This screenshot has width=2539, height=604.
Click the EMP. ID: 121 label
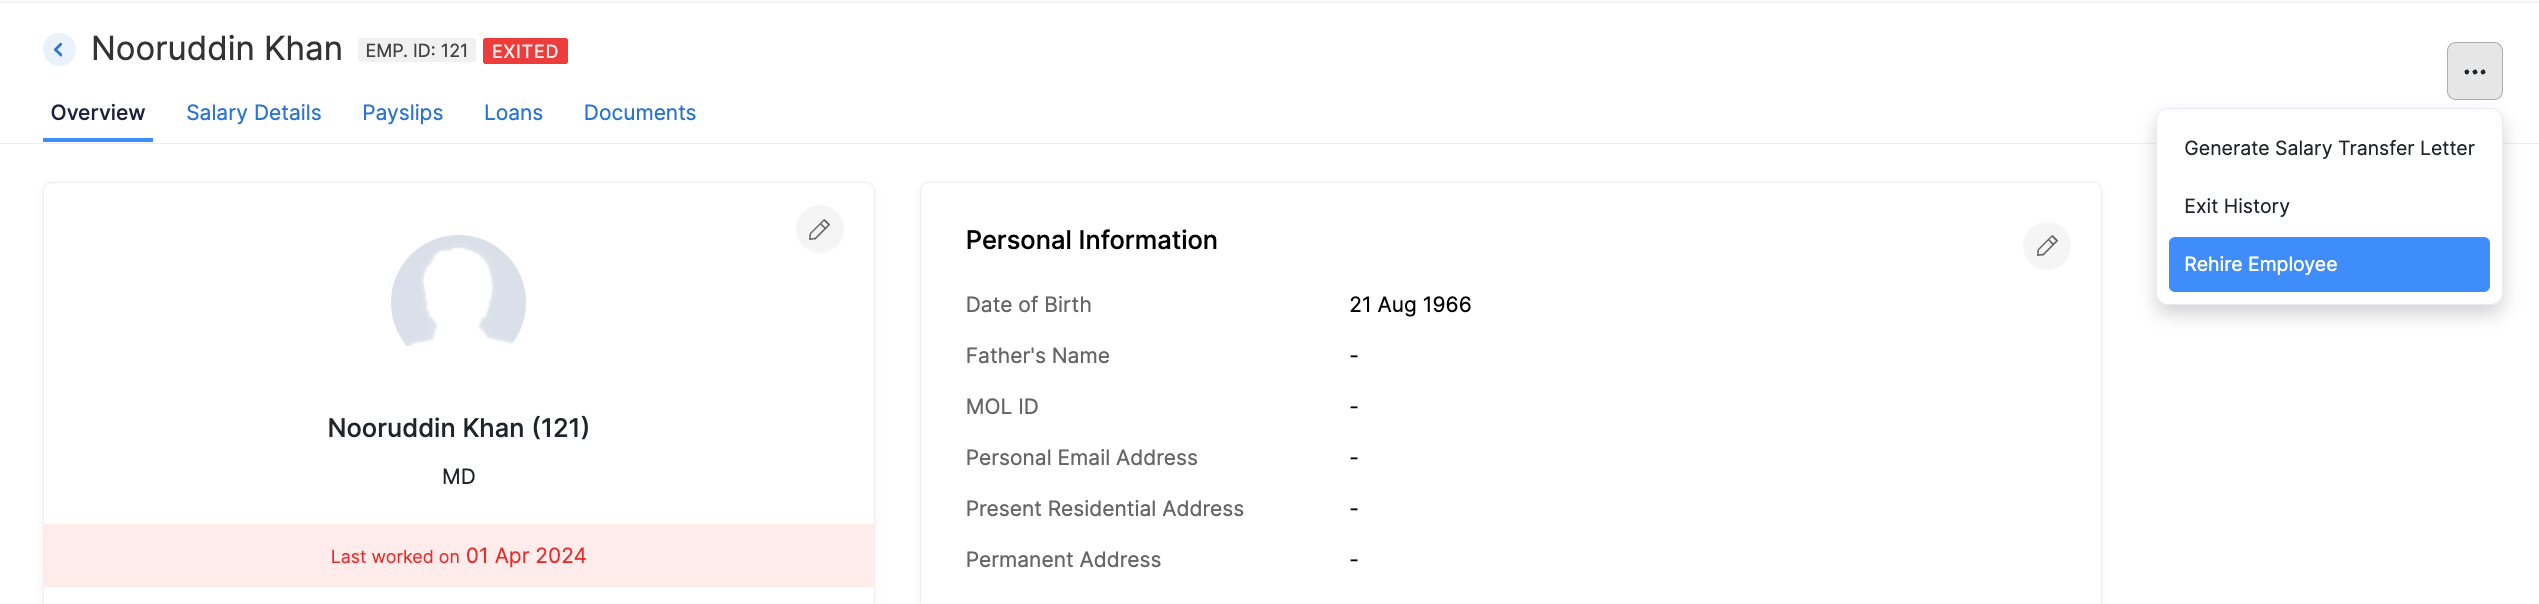416,51
